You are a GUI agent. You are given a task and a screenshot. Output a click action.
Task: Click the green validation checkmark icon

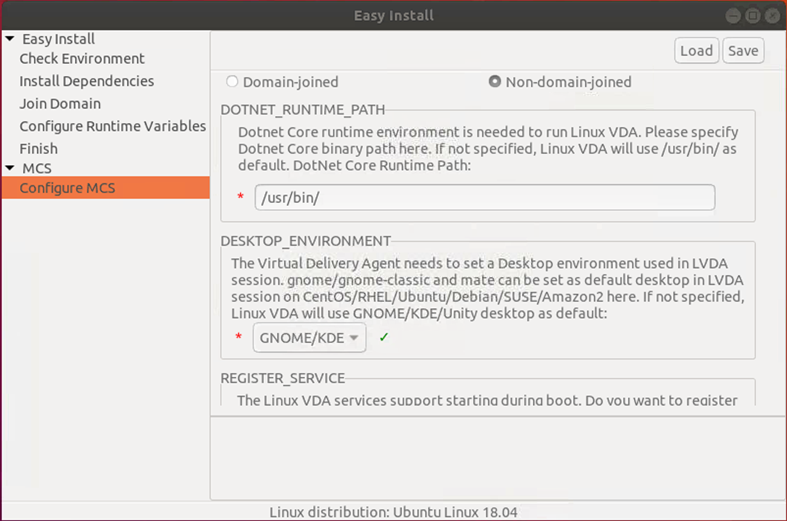[x=383, y=338]
